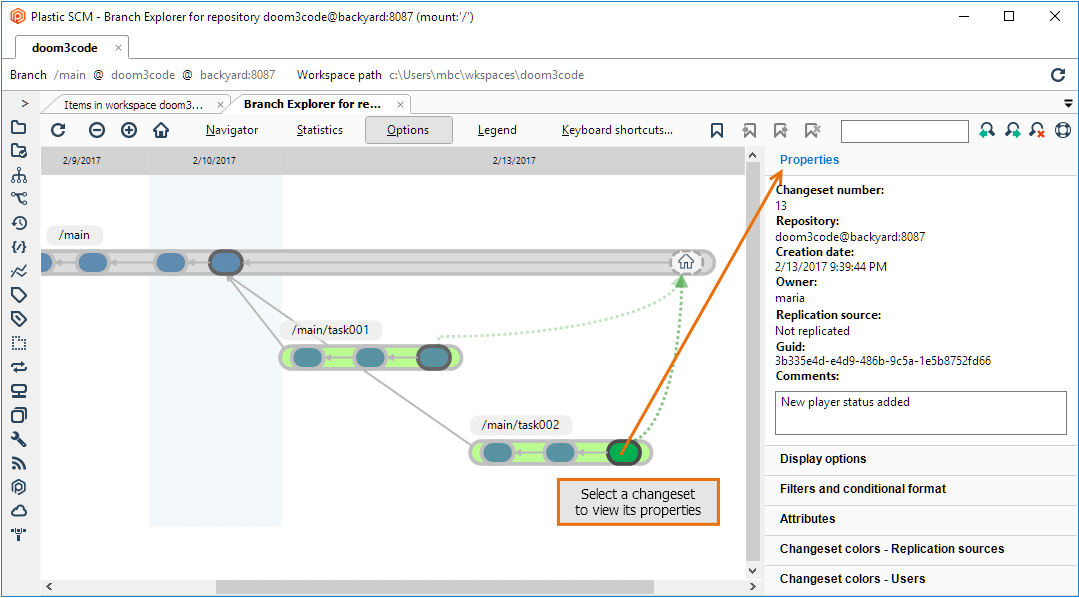Screen dimensions: 1079x598
Task: Click the zoom out magnifier icon
Action: pyautogui.click(x=96, y=130)
